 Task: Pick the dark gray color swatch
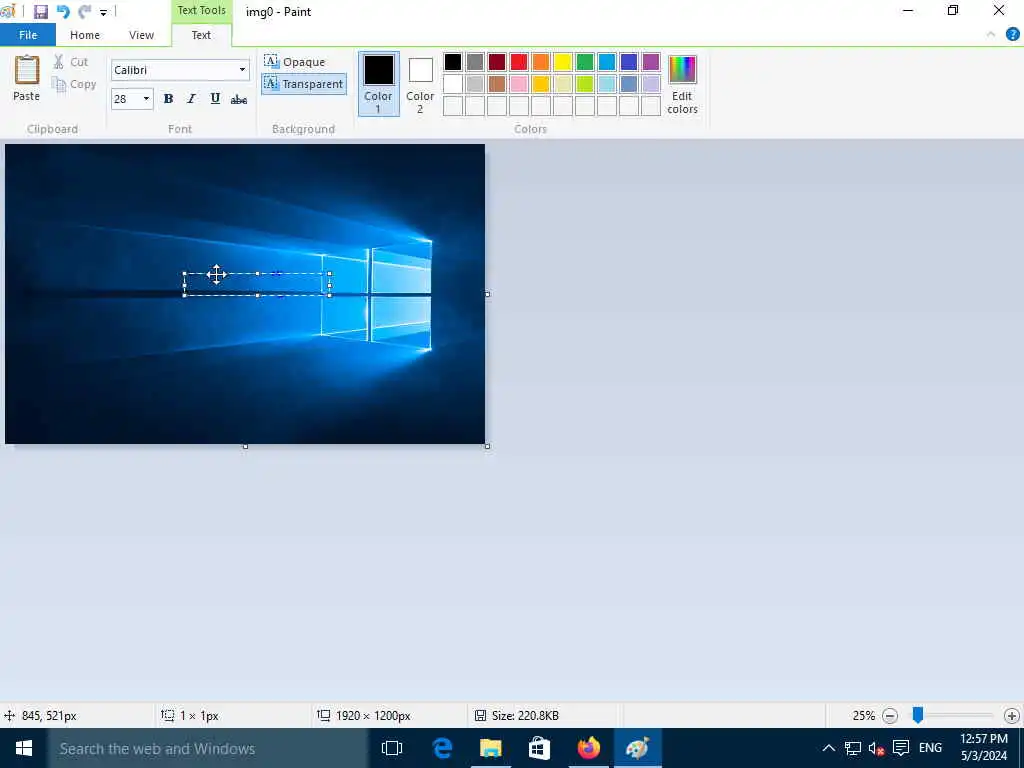click(x=475, y=62)
